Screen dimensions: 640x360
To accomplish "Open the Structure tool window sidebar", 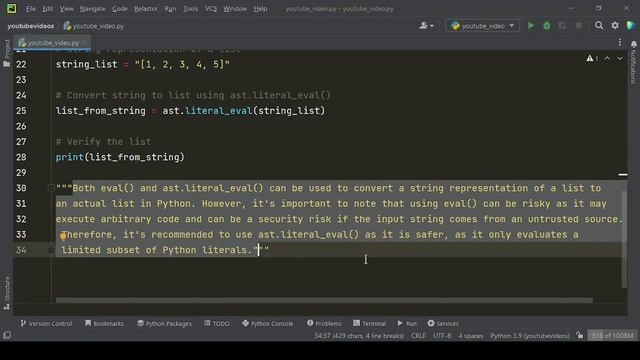I will tap(7, 293).
